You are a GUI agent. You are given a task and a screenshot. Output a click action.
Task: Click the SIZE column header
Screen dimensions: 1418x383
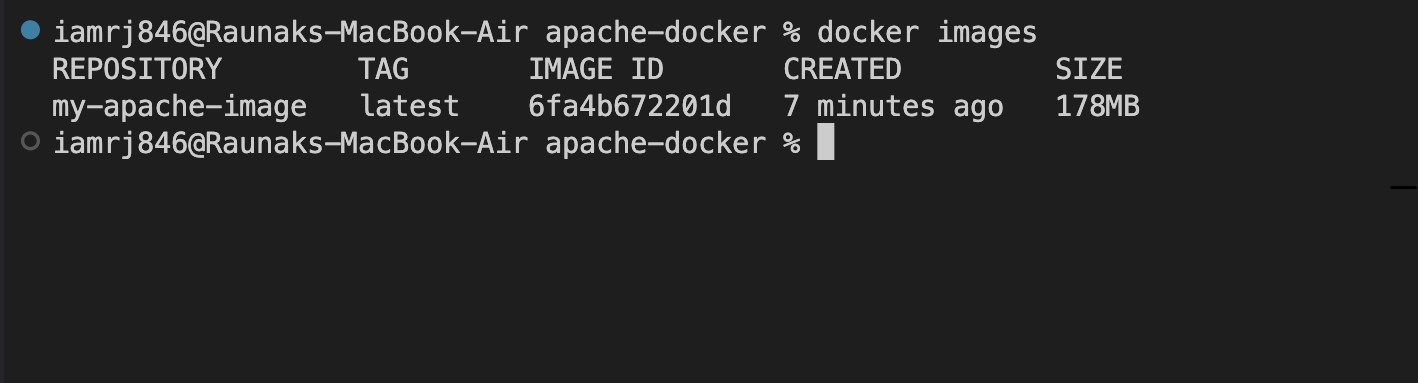(x=1089, y=69)
